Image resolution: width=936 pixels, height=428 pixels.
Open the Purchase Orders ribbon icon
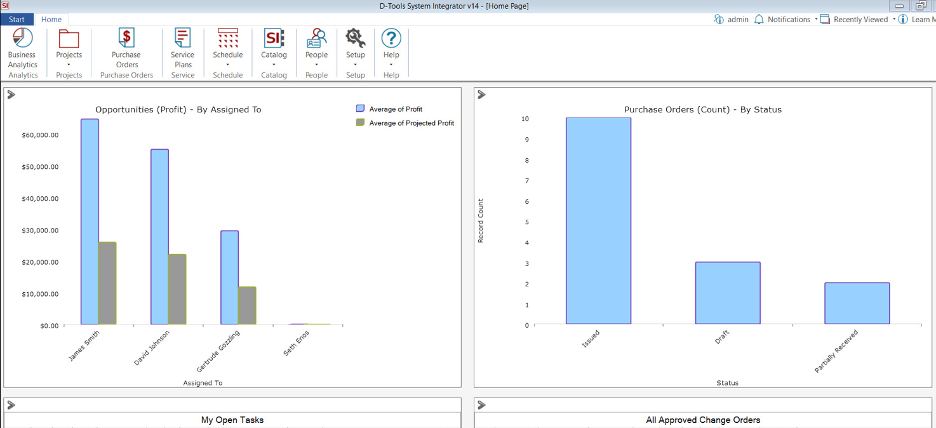pos(127,38)
